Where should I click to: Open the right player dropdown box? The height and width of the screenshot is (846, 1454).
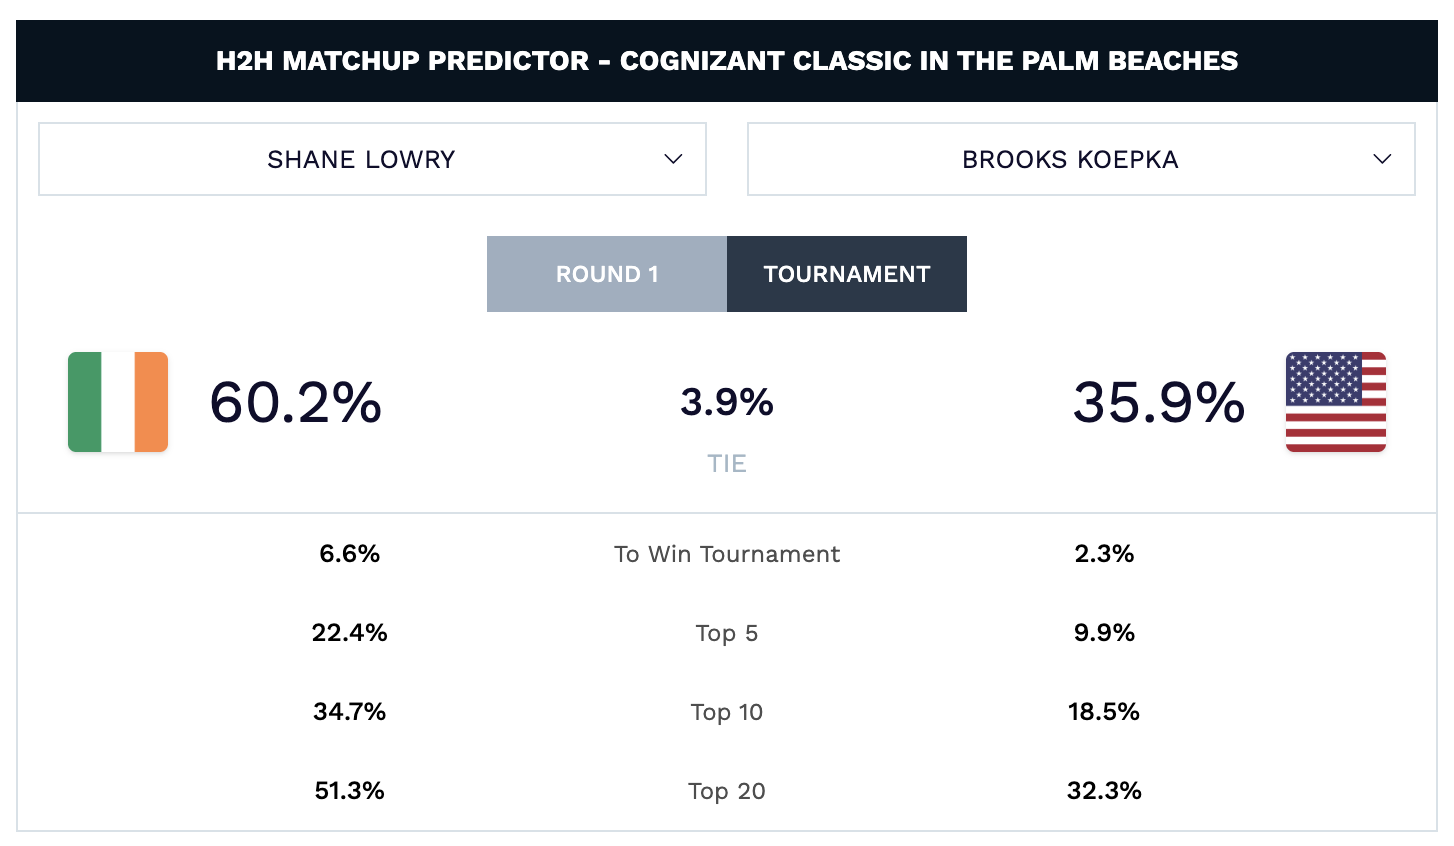click(1081, 158)
